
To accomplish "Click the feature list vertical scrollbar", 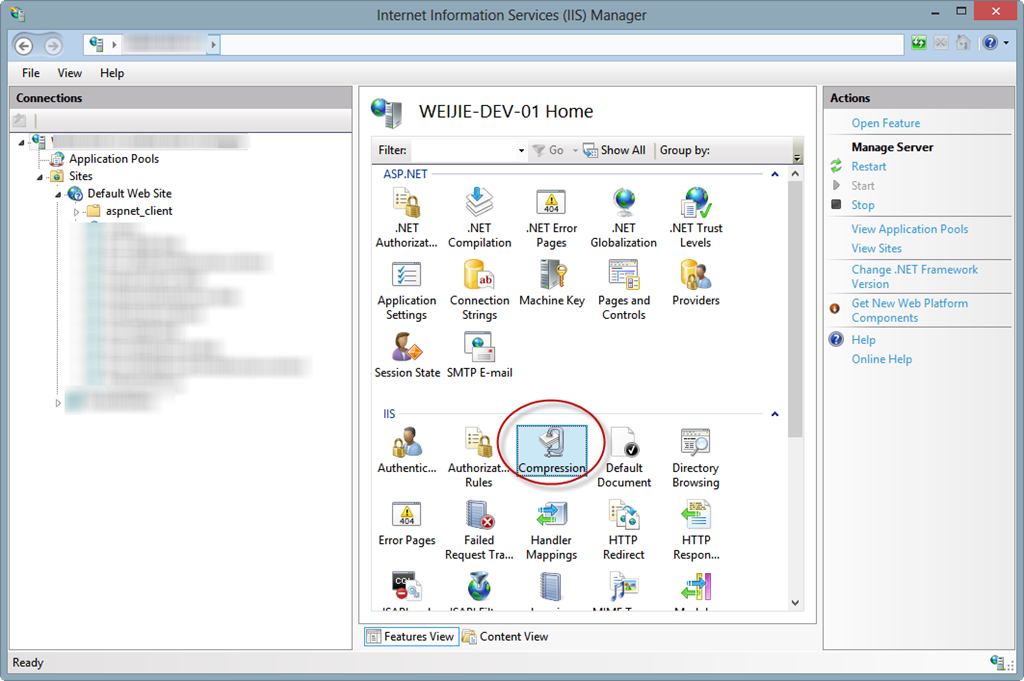I will 795,309.
